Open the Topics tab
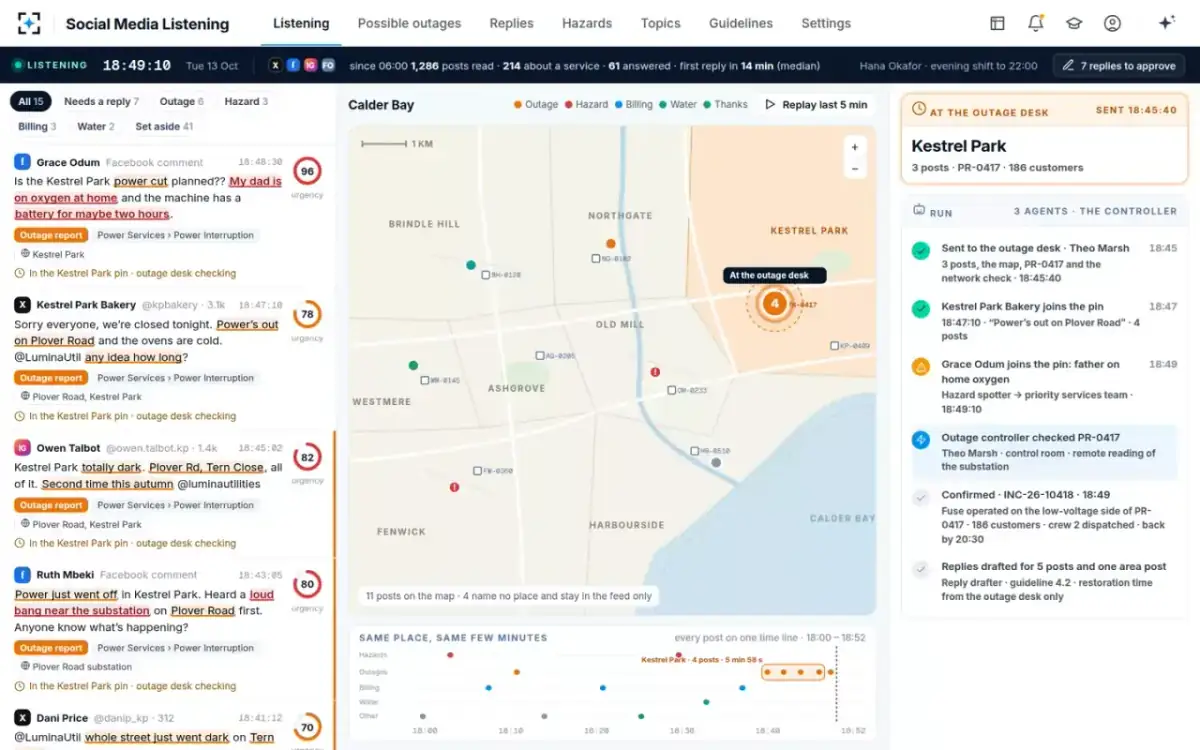 point(660,23)
